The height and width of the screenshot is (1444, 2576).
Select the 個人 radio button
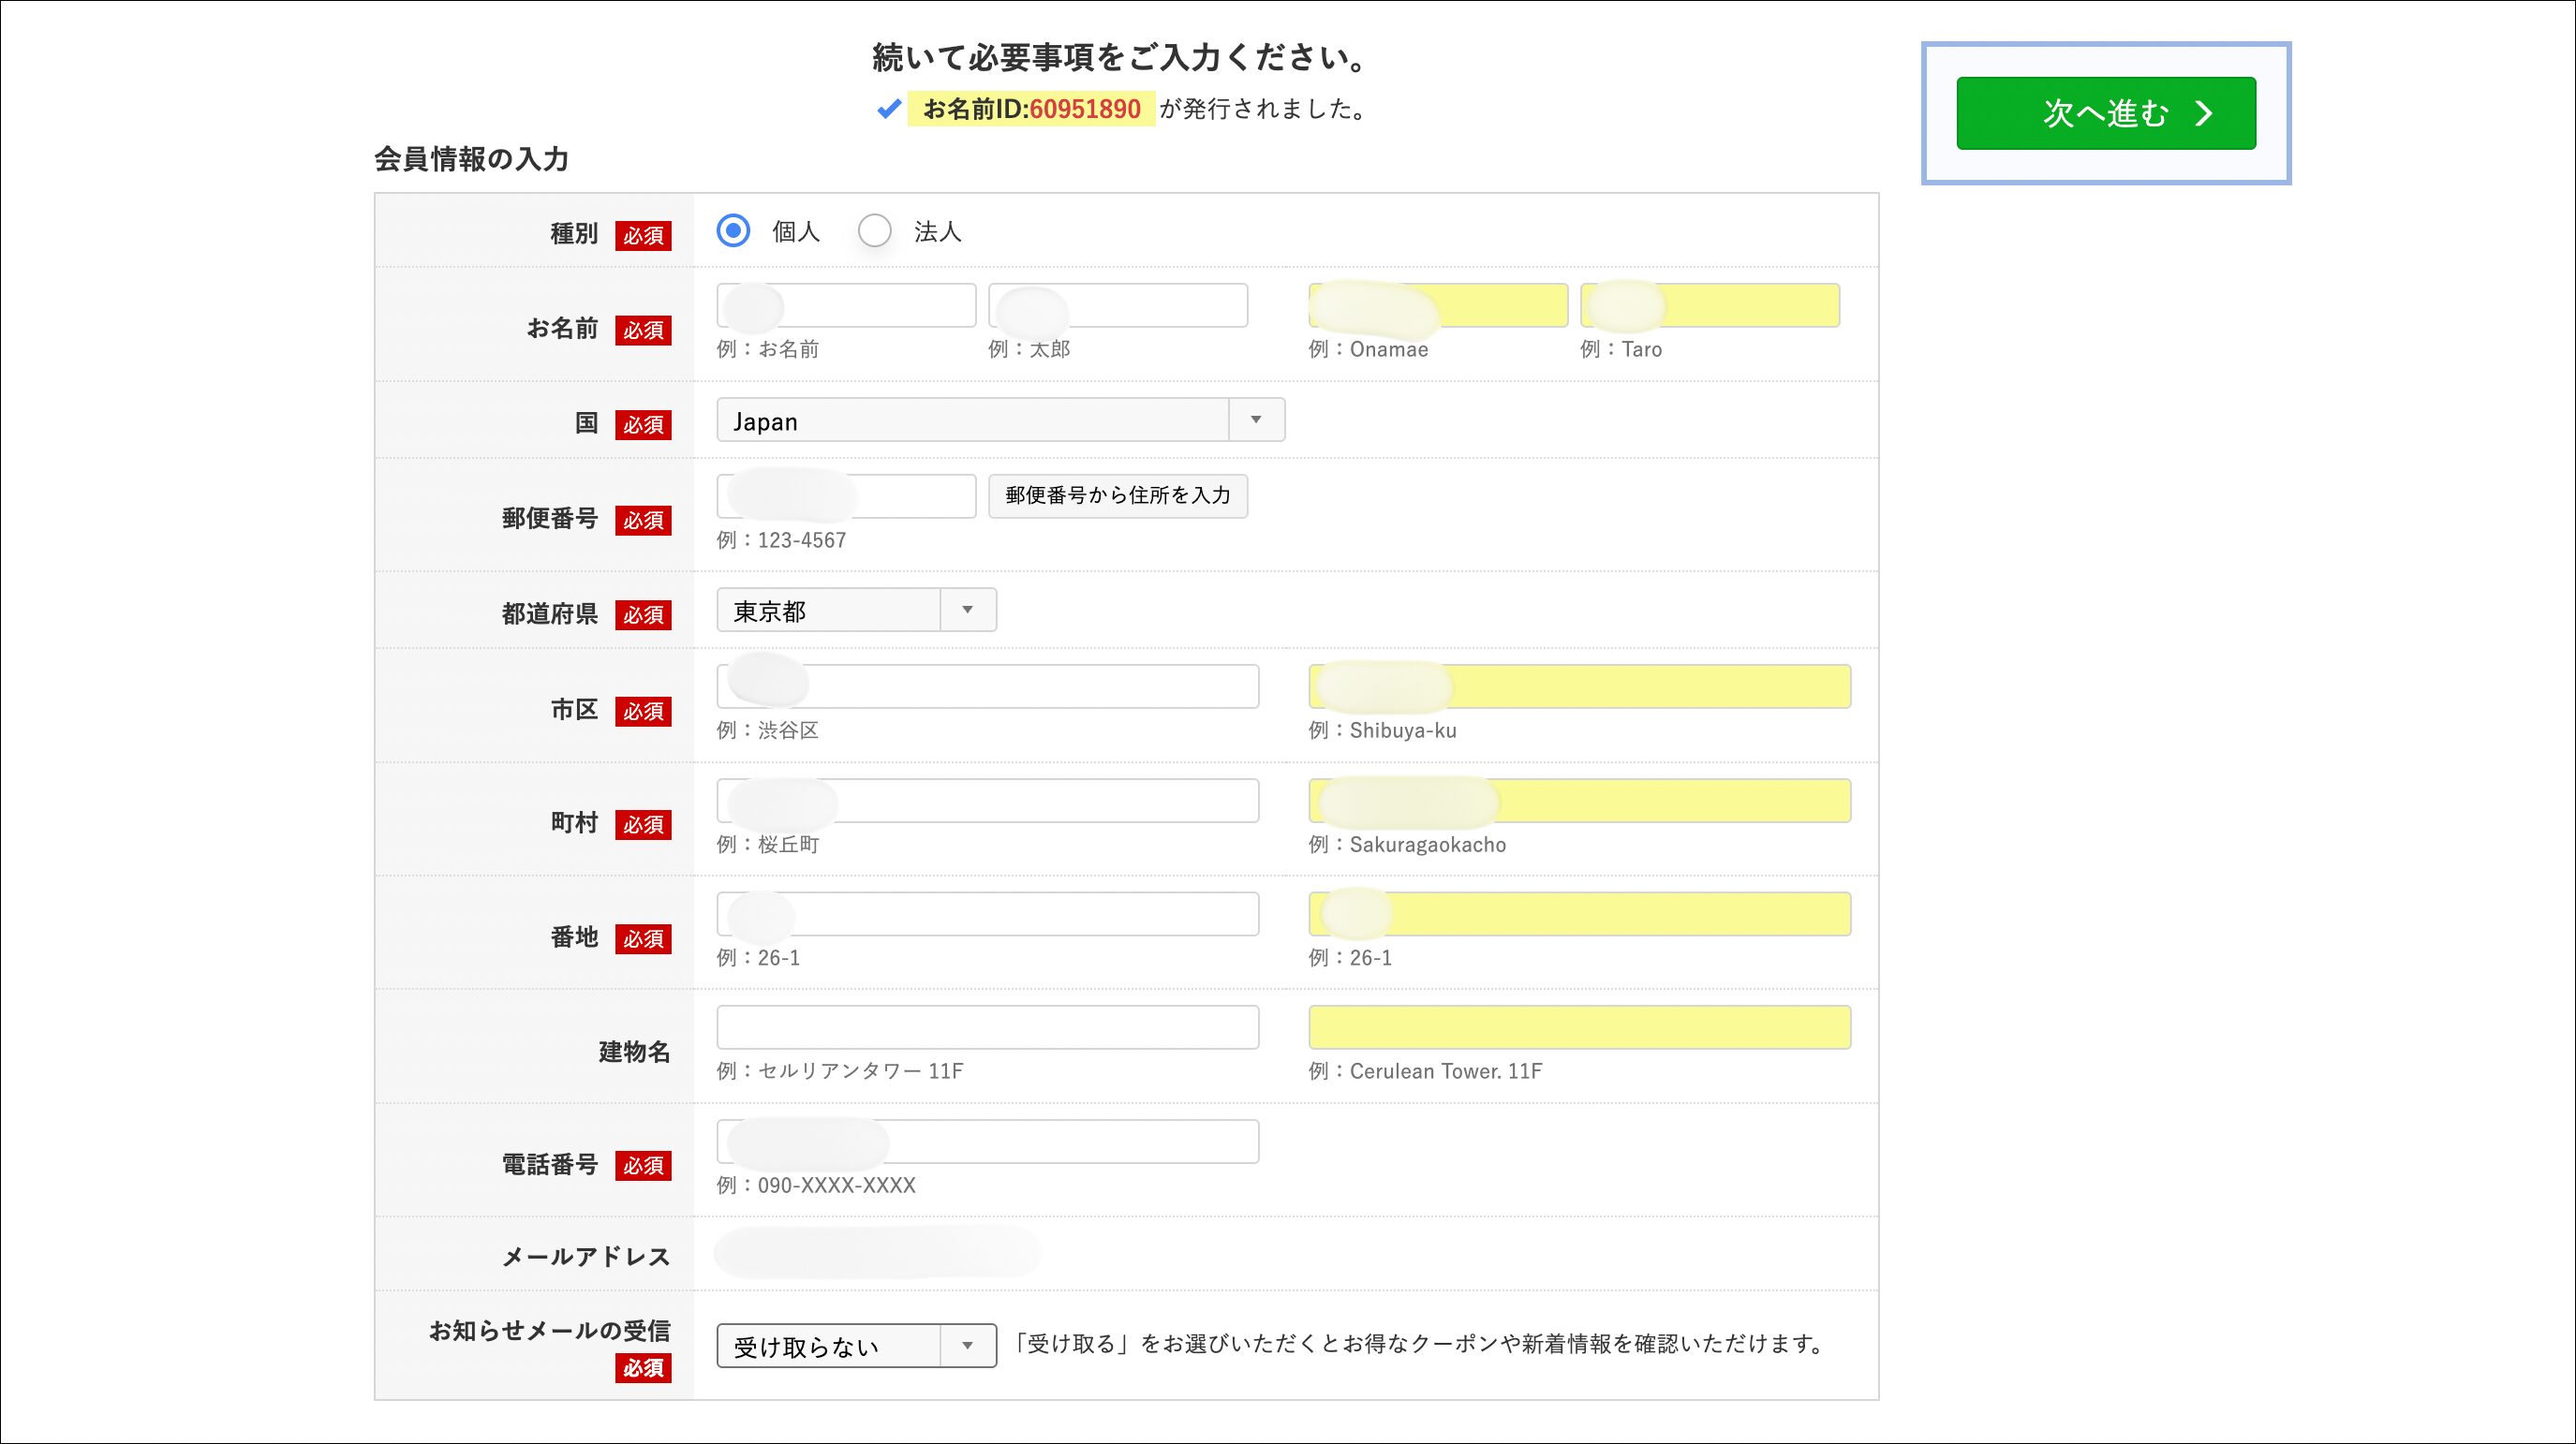point(733,231)
